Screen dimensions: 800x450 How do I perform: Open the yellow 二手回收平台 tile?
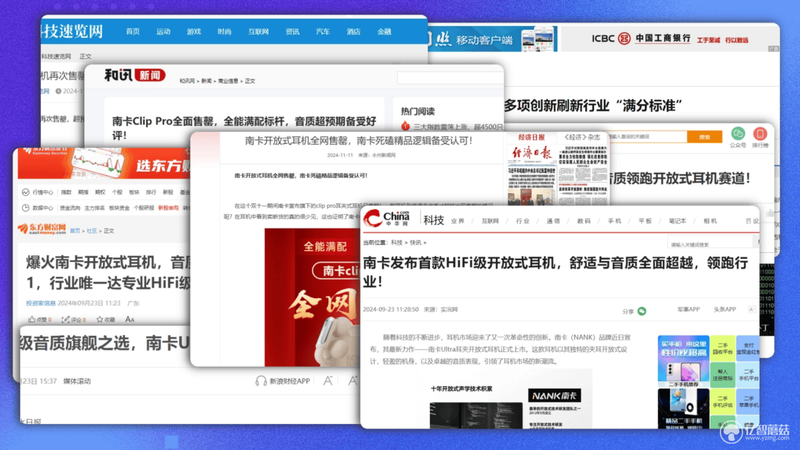pyautogui.click(x=722, y=349)
